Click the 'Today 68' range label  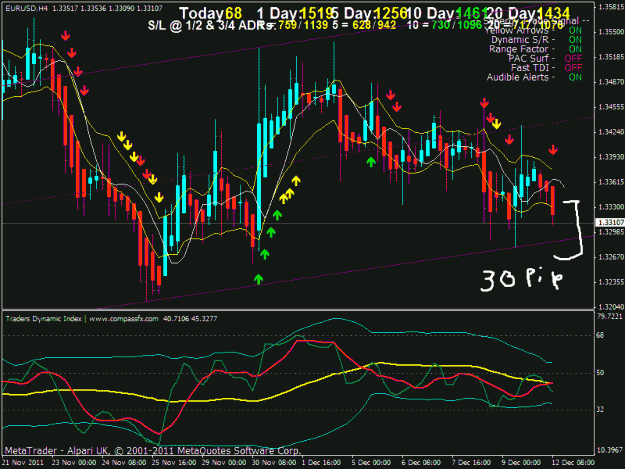(210, 14)
